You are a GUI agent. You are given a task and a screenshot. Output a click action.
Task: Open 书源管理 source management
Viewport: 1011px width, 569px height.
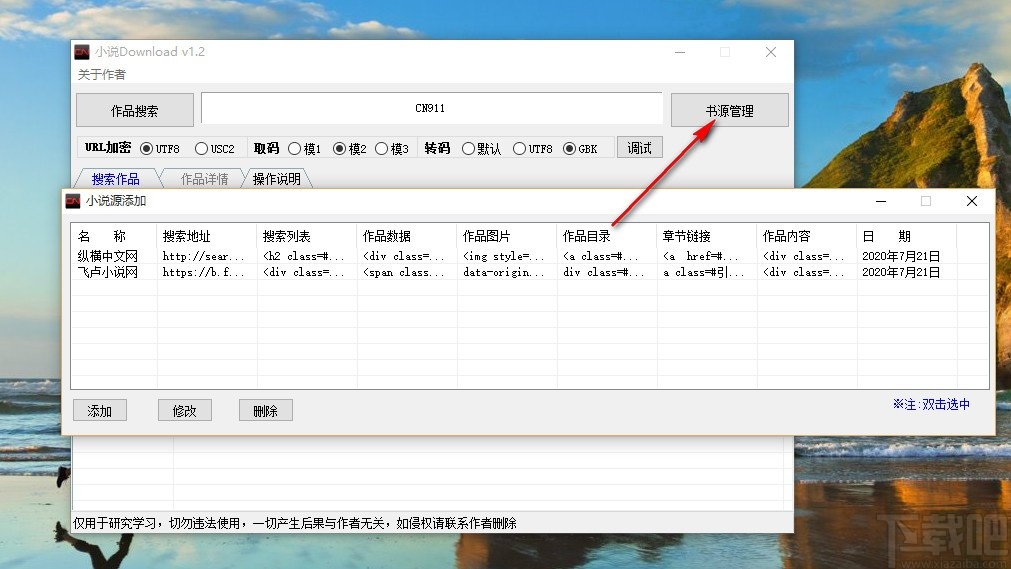click(x=729, y=110)
